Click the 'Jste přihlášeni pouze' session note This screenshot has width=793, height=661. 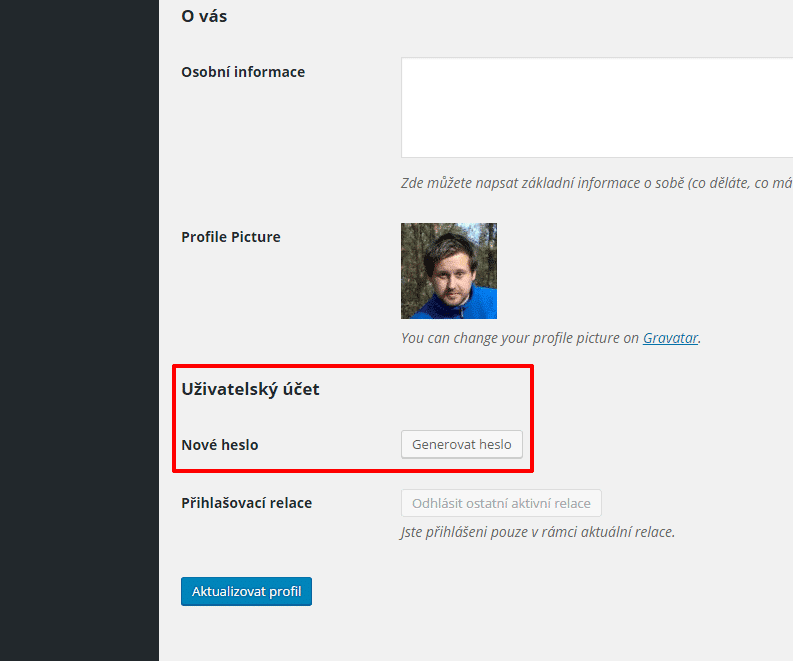tap(538, 532)
